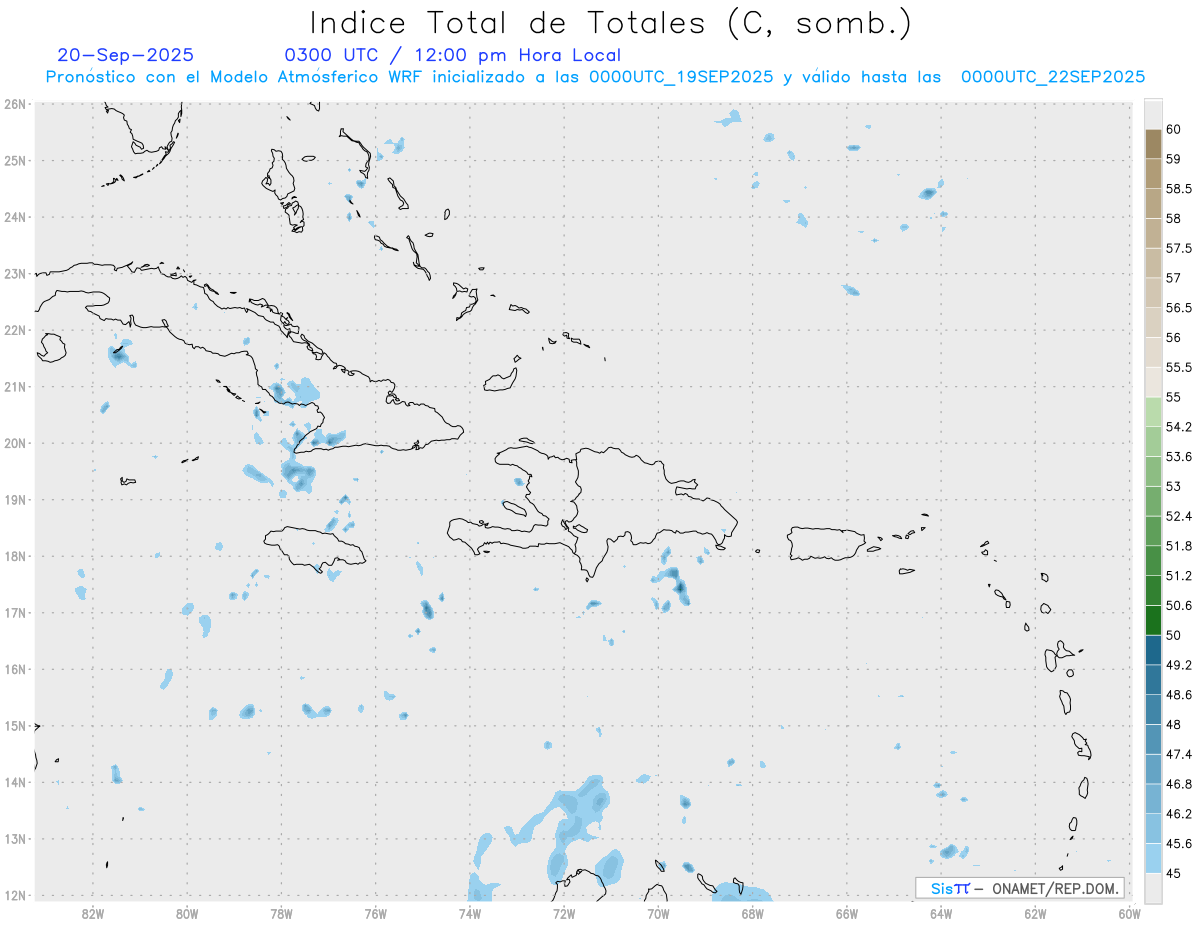Click the colorbar label '45' at the bottom

tap(1174, 873)
